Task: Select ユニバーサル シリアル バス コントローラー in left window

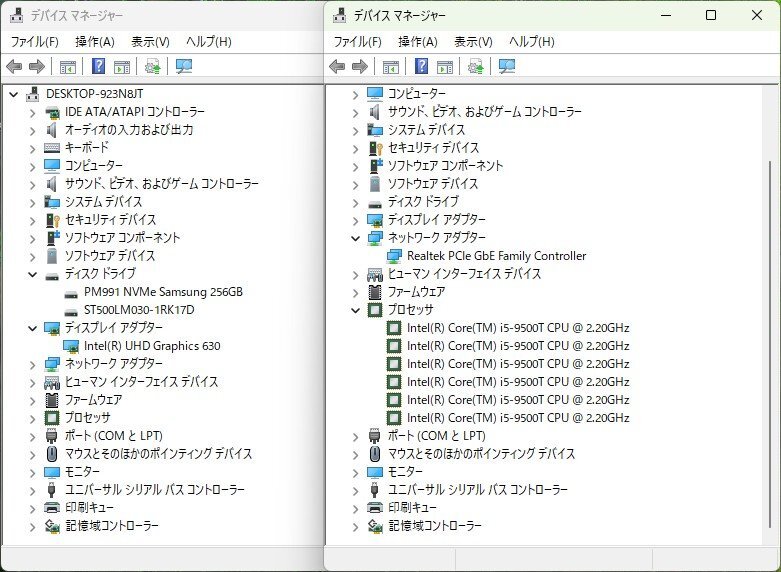Action: point(155,489)
